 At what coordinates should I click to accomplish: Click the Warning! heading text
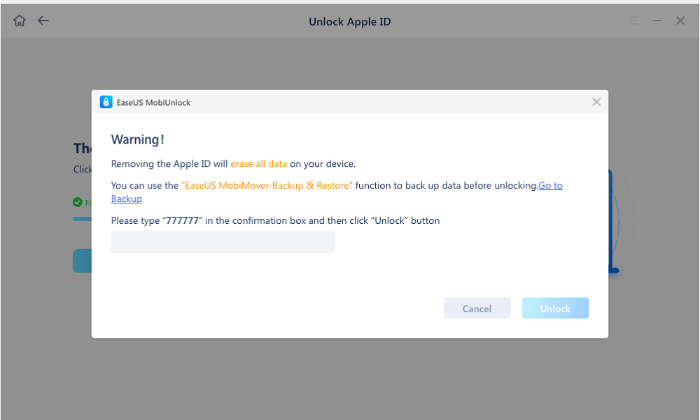tap(138, 140)
